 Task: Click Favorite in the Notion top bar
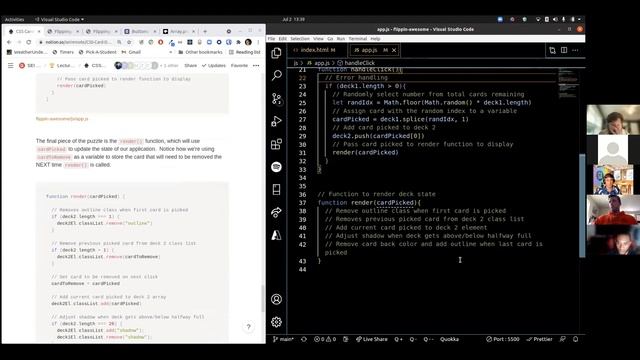[x=239, y=65]
